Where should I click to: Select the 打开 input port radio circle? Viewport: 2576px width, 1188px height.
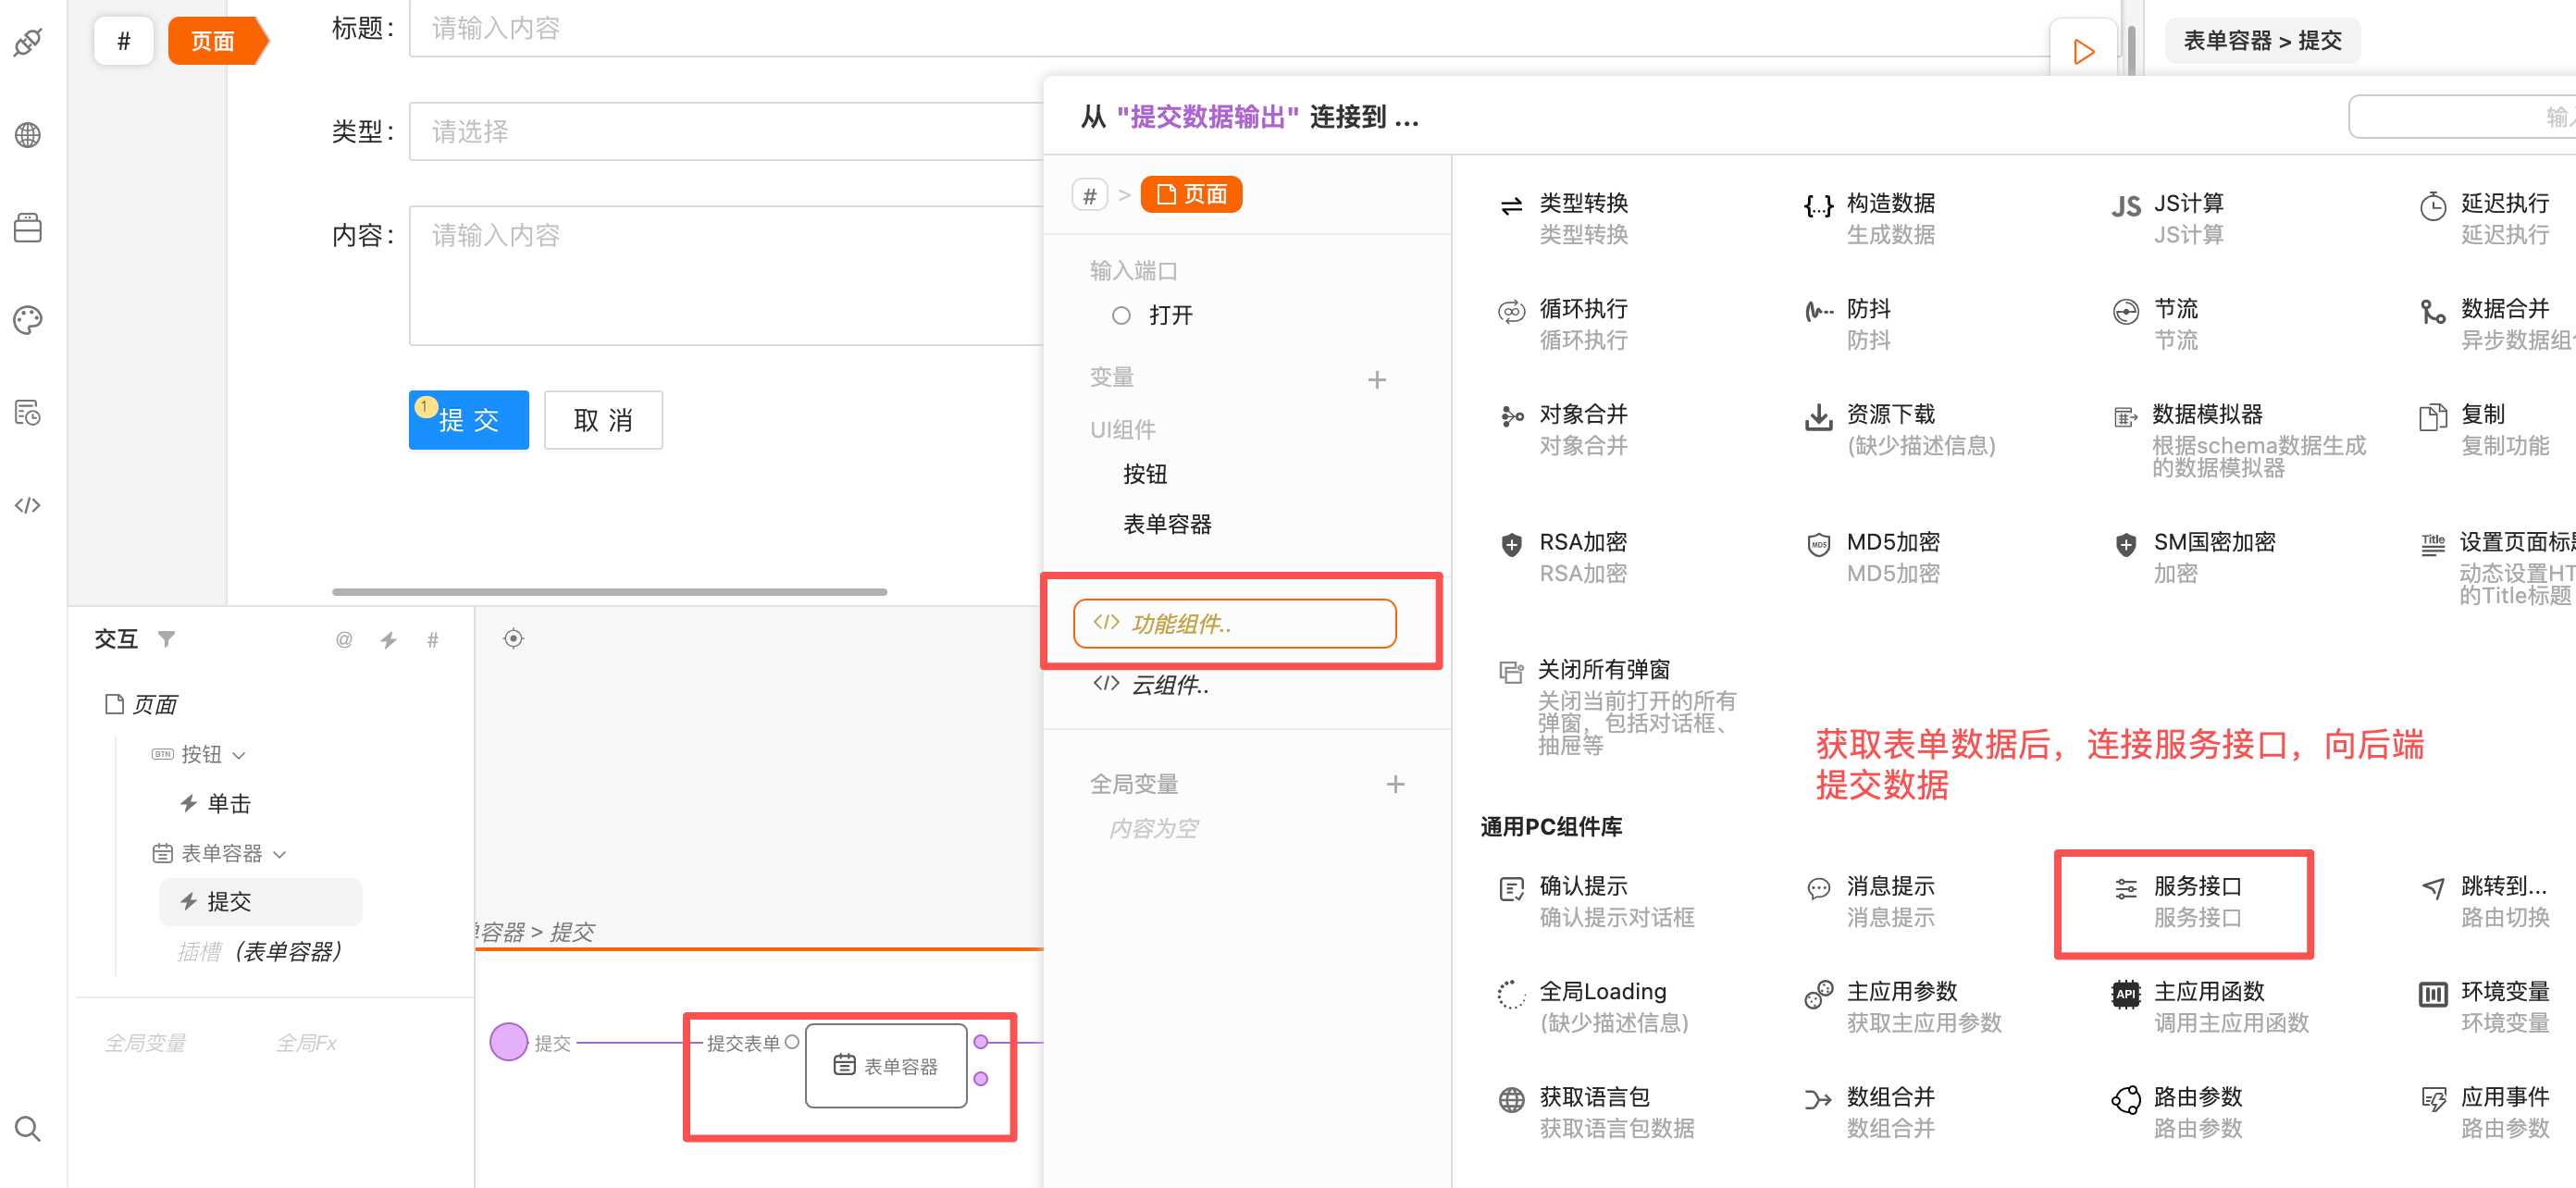click(1121, 315)
